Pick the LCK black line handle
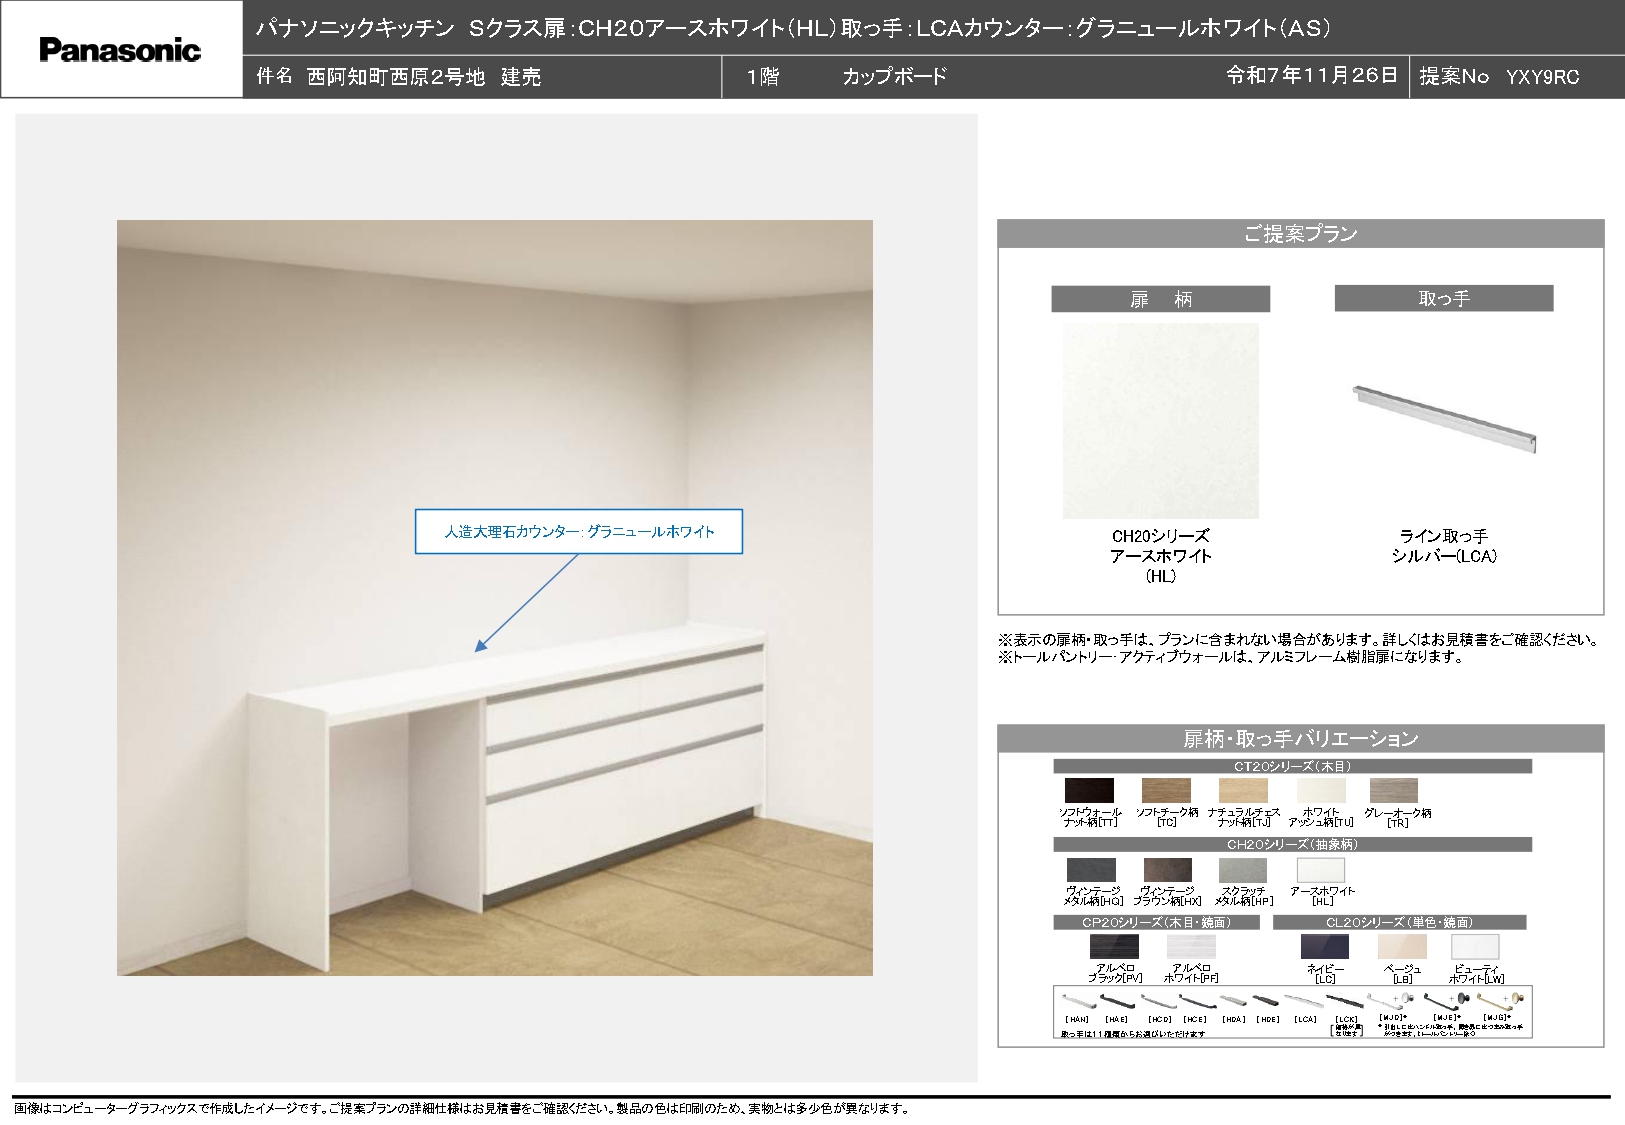1625x1125 pixels. point(1346,1001)
